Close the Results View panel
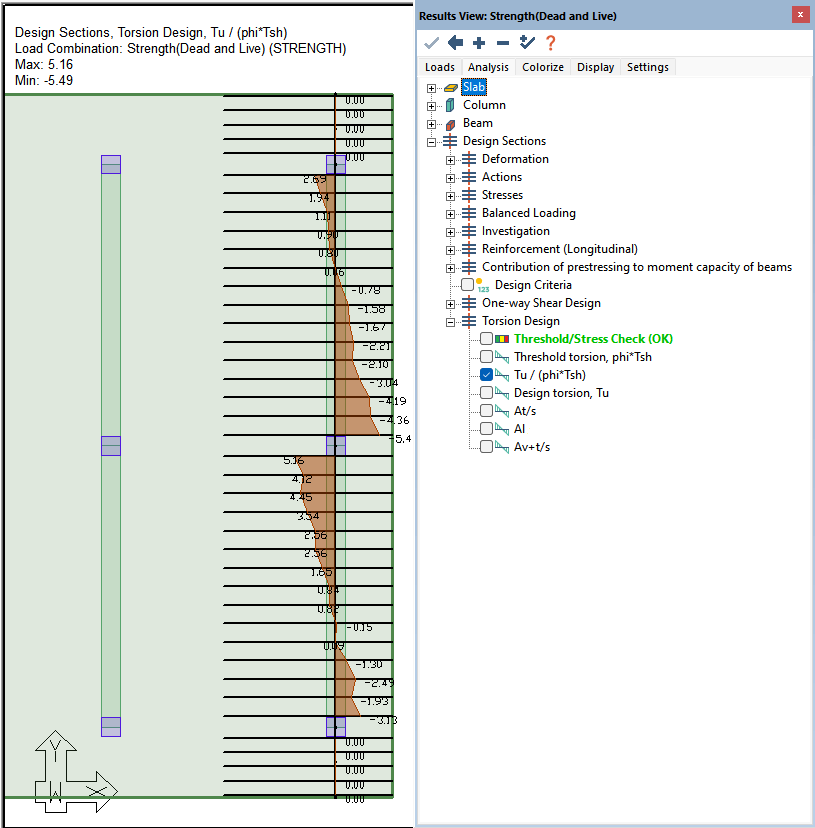815x828 pixels. coord(801,15)
